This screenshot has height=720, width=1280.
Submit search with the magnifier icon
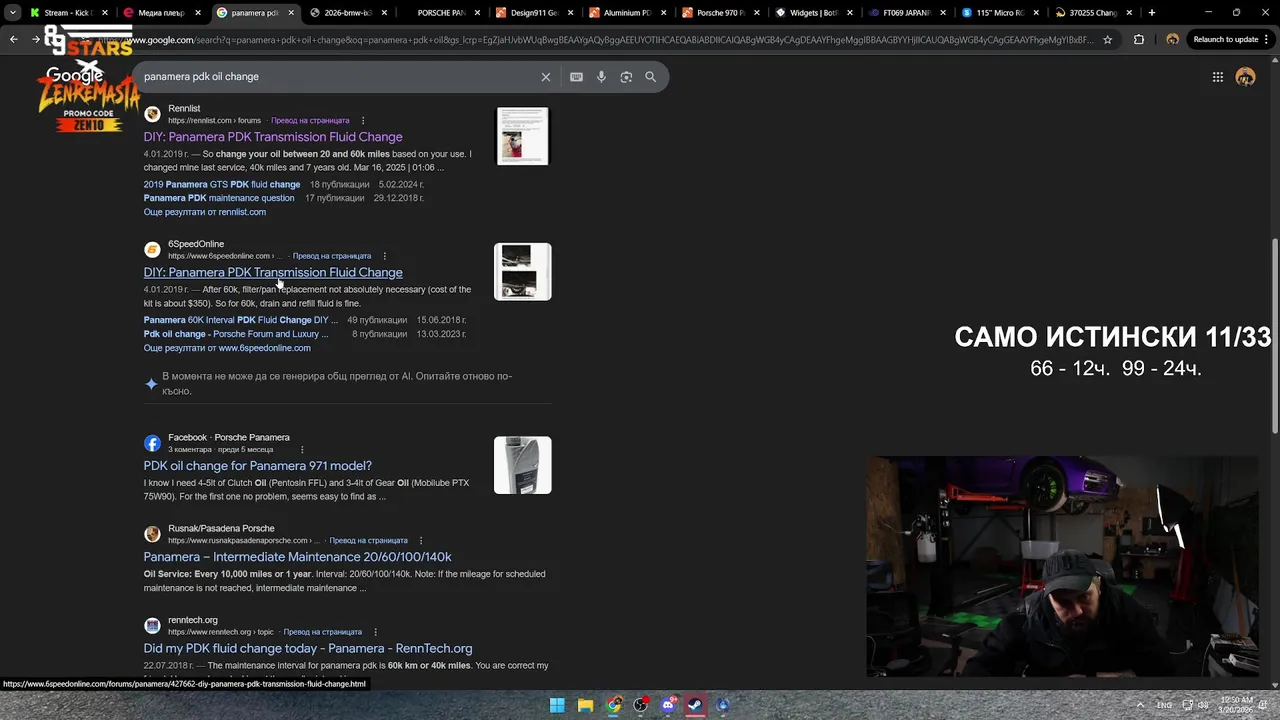(651, 77)
